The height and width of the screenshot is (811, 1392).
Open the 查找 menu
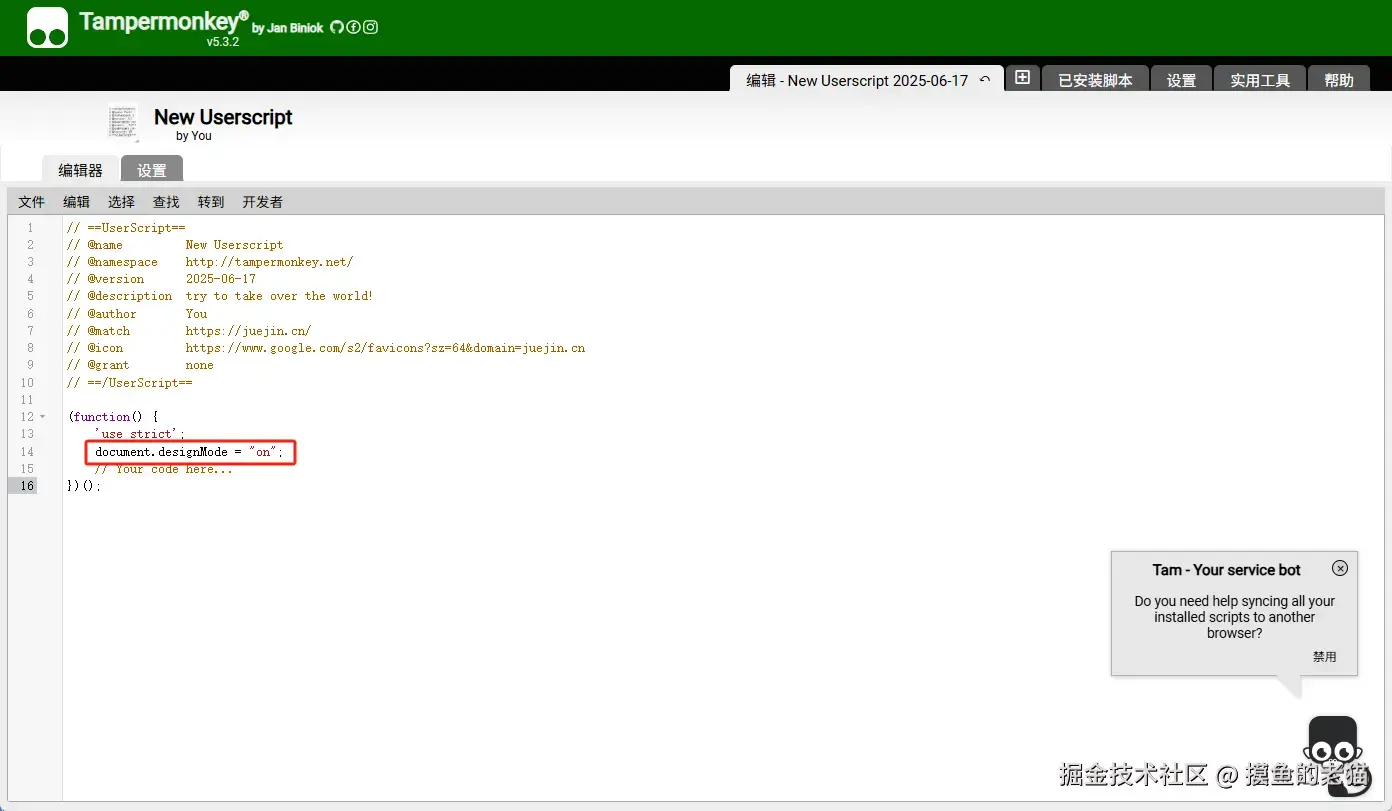pos(166,202)
